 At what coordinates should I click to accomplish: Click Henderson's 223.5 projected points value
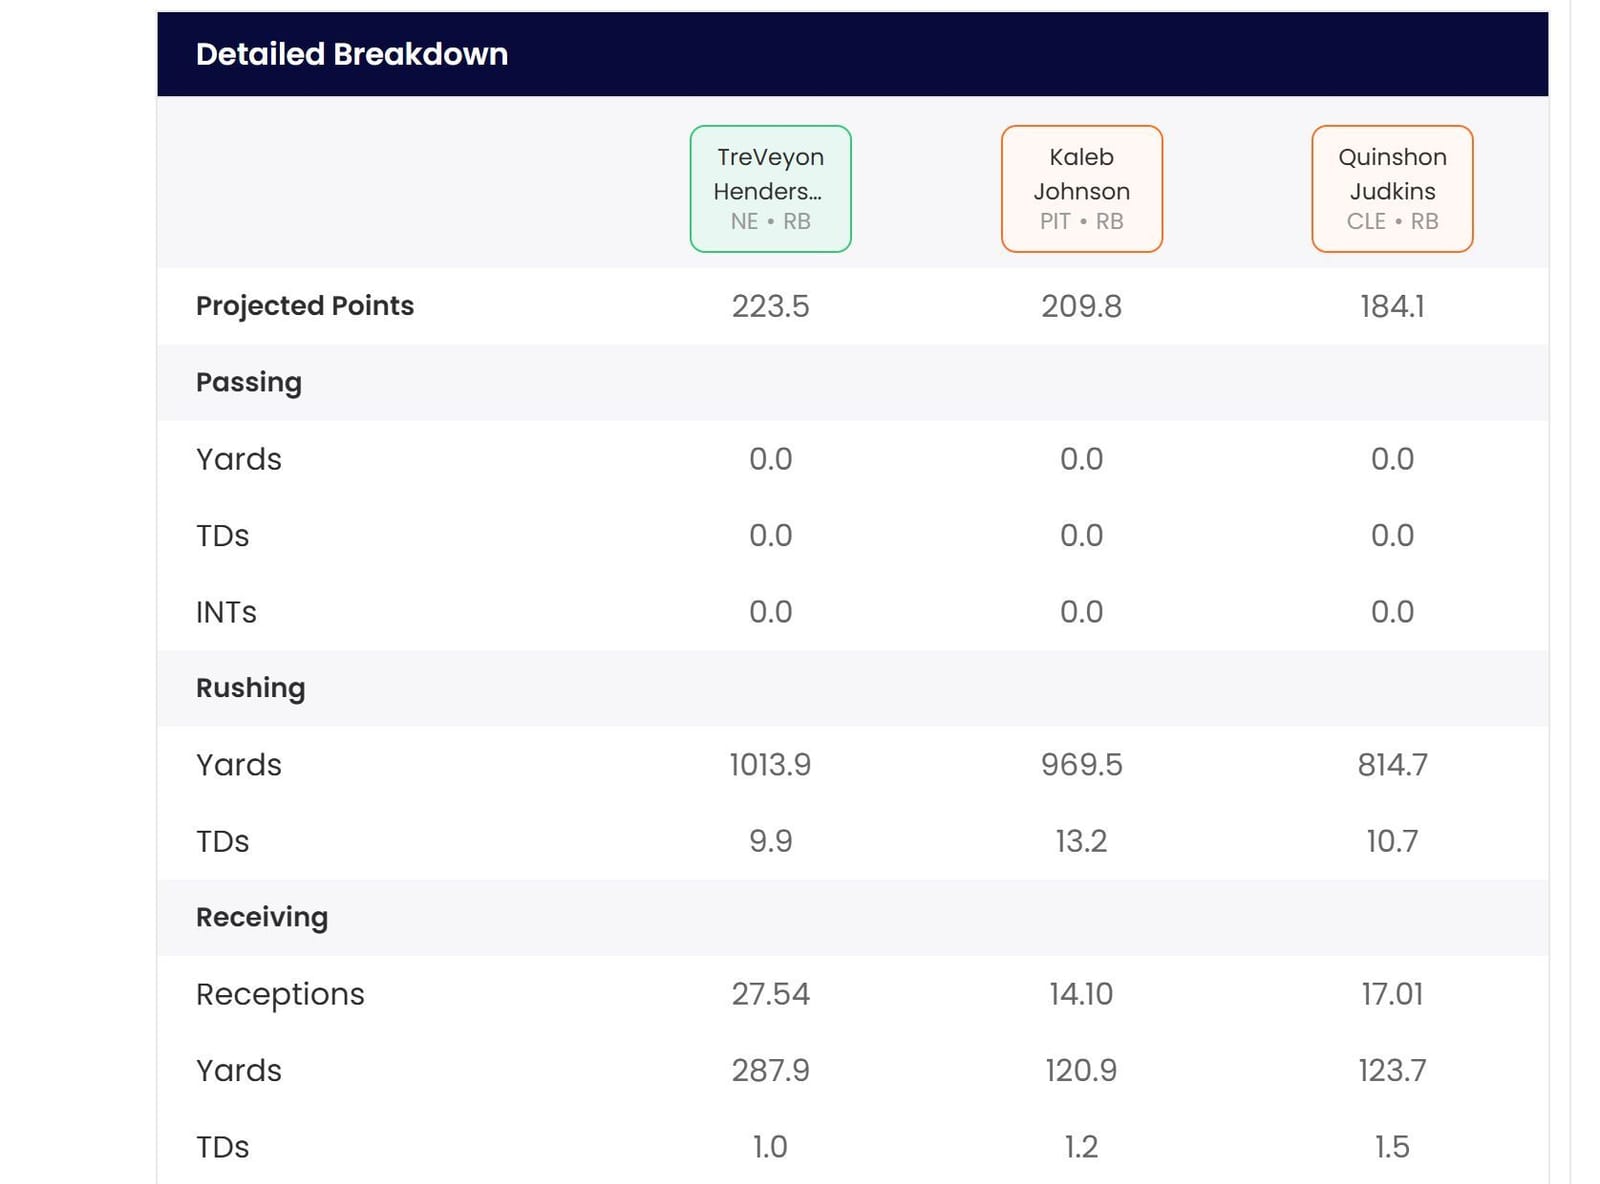click(770, 306)
